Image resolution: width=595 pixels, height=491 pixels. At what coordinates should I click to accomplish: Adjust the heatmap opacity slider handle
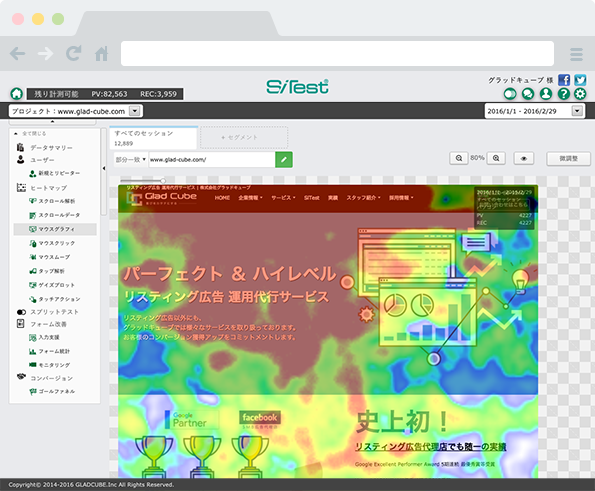coord(163,181)
